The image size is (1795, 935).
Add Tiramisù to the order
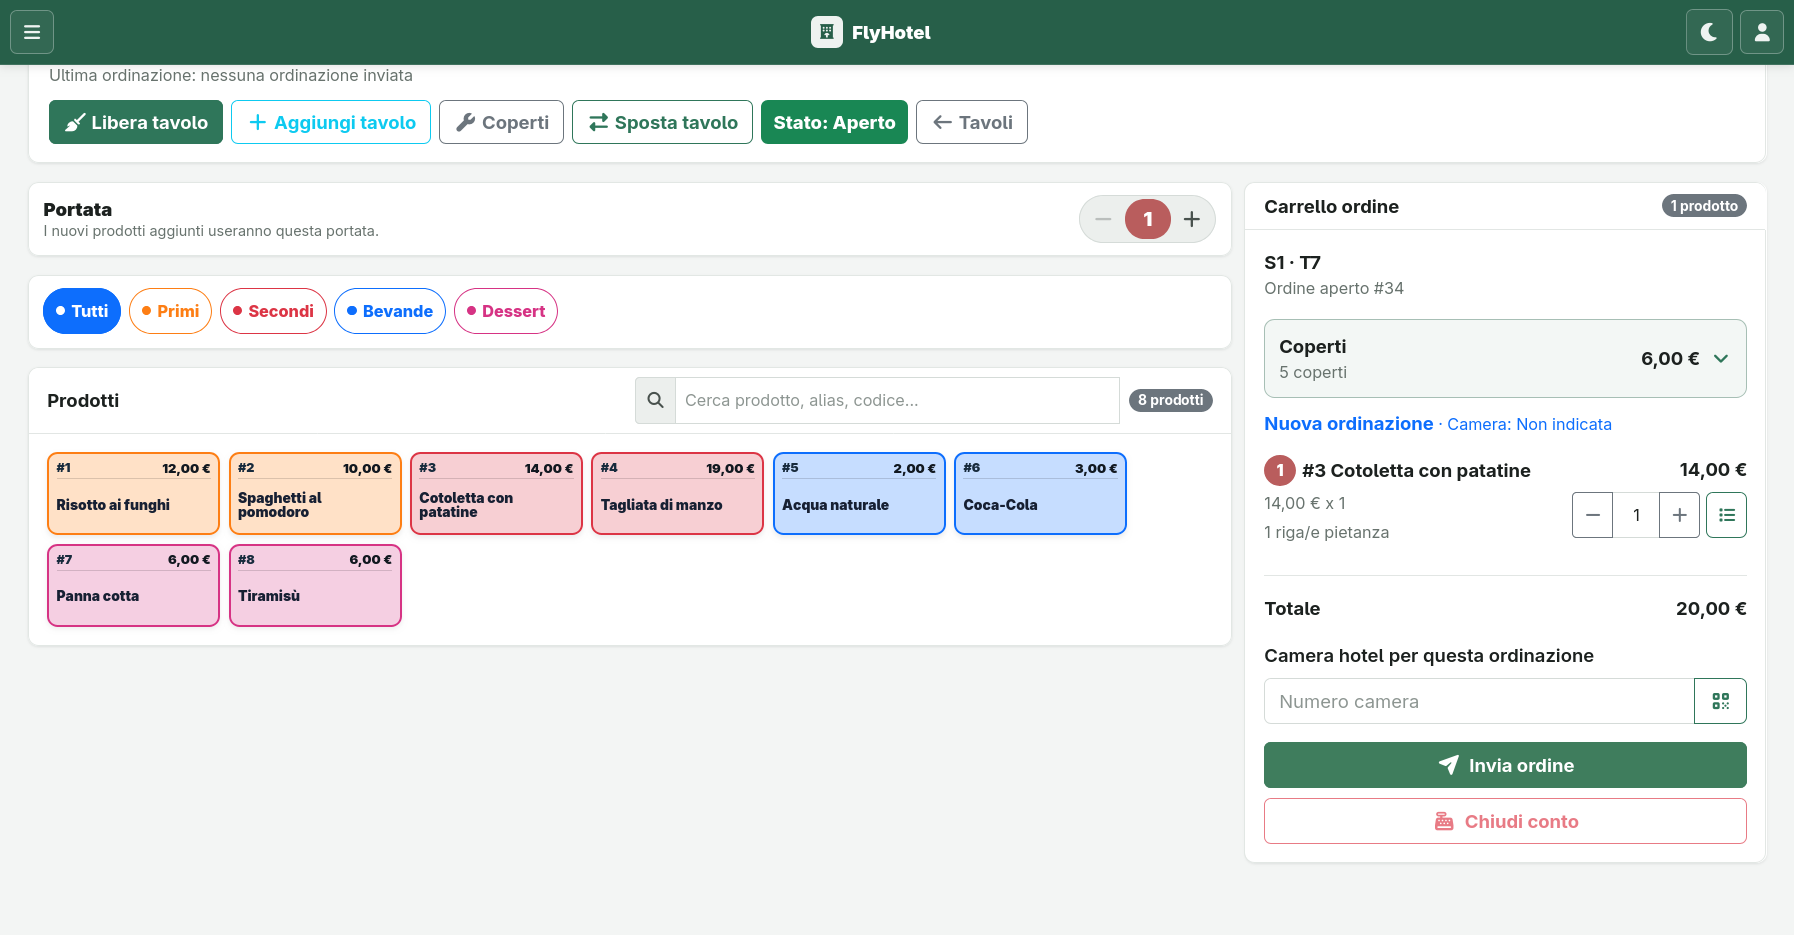tap(315, 585)
